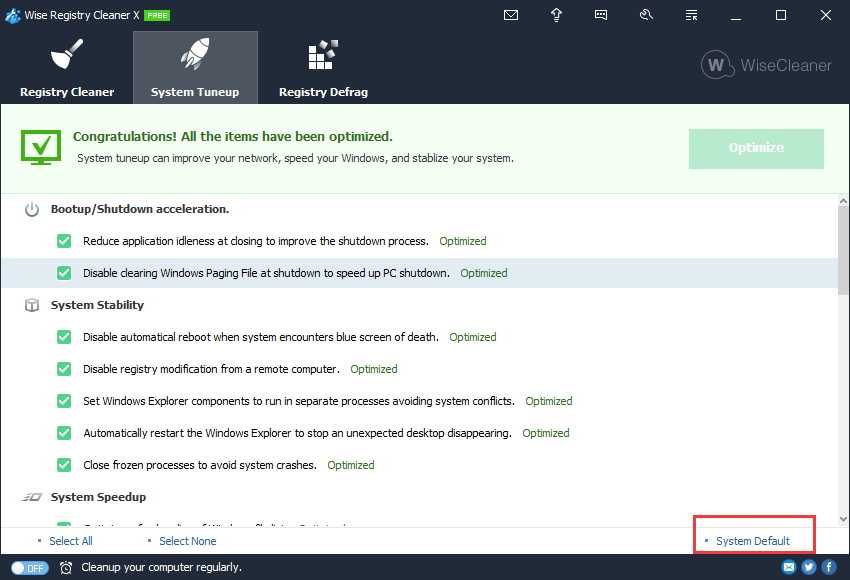Uncheck Disable clearing Windows Paging File
The width and height of the screenshot is (850, 580).
[x=64, y=273]
